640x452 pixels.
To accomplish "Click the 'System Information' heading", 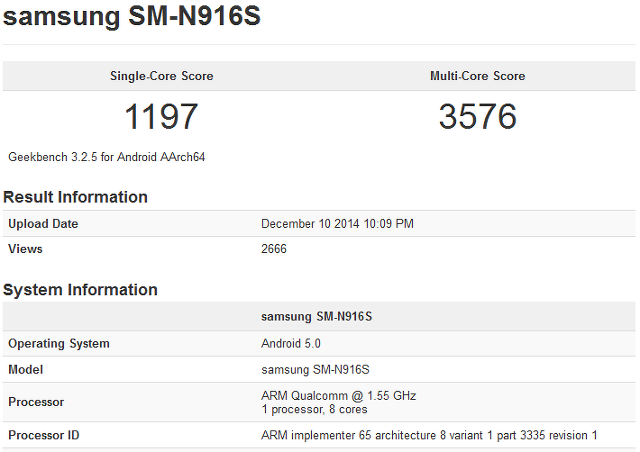I will (x=80, y=290).
